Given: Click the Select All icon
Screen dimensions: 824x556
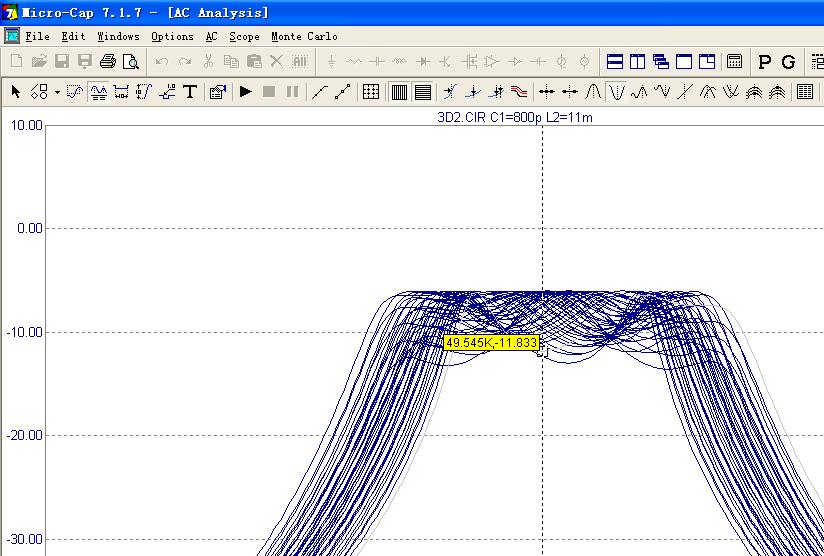Looking at the screenshot, I should point(300,61).
